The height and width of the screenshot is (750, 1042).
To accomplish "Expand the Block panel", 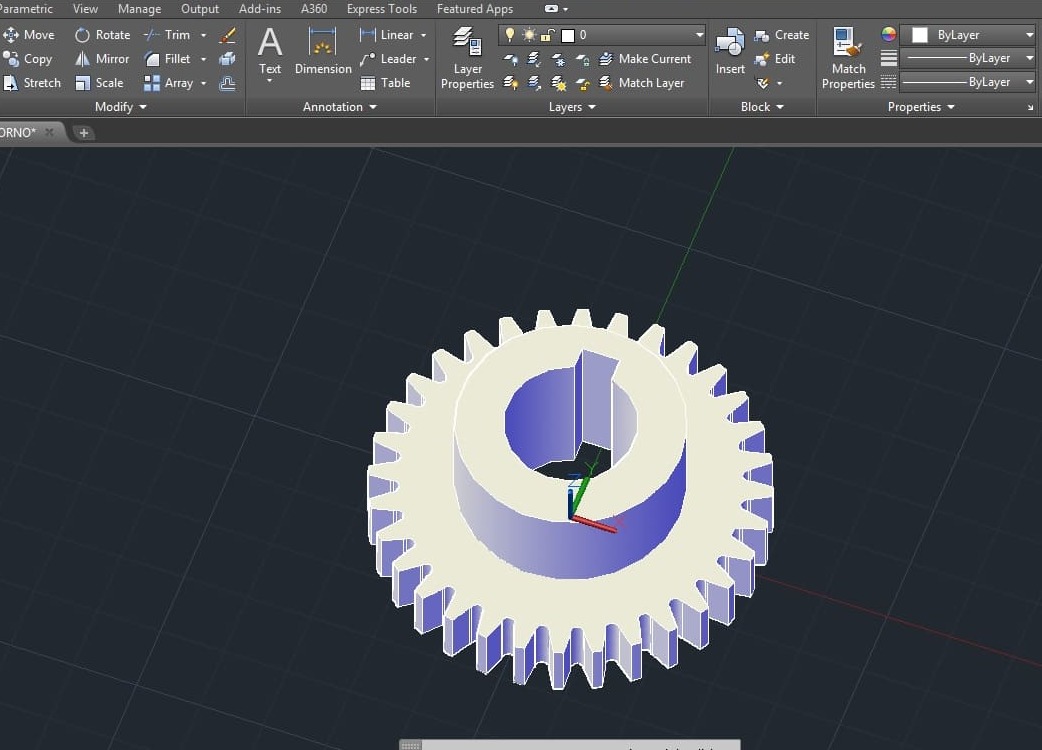I will pyautogui.click(x=762, y=106).
